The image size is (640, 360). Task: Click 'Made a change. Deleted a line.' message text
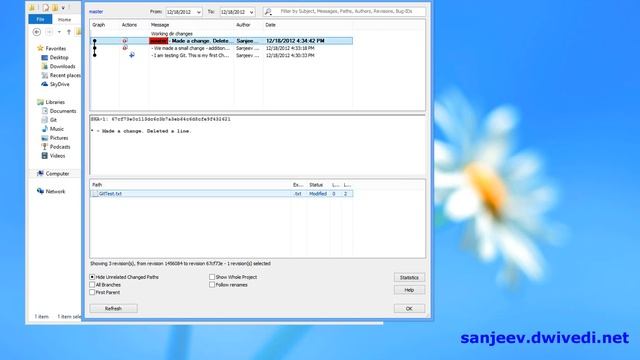tap(146, 131)
